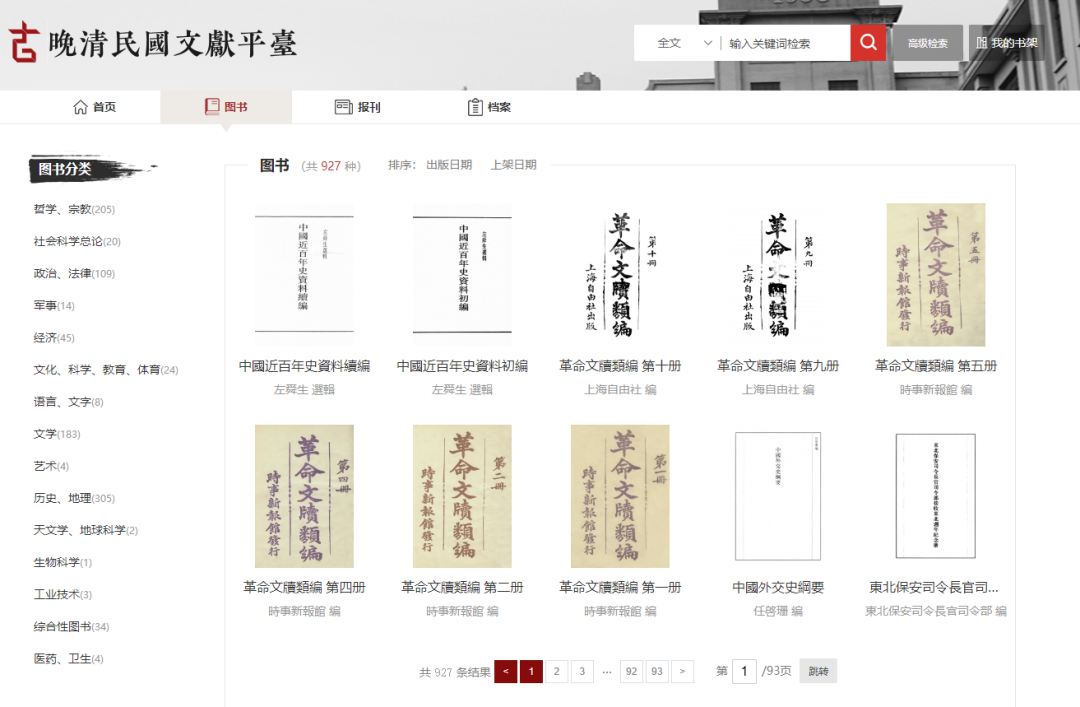
Task: Click the 跳转 page jump button
Action: point(818,672)
